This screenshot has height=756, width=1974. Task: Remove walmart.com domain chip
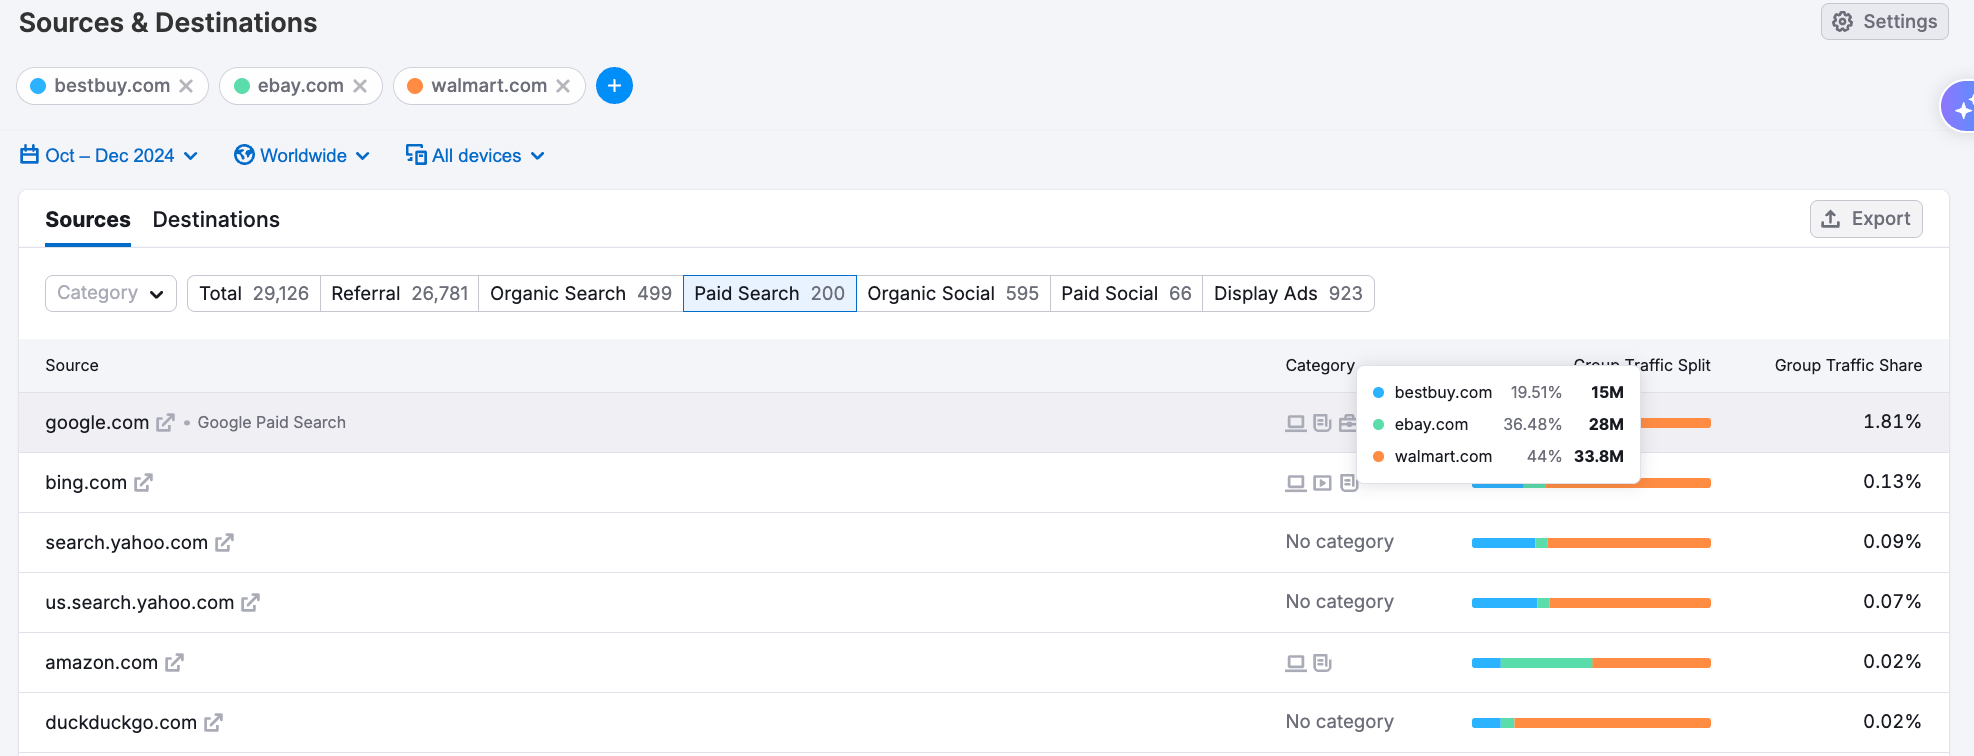tap(563, 86)
